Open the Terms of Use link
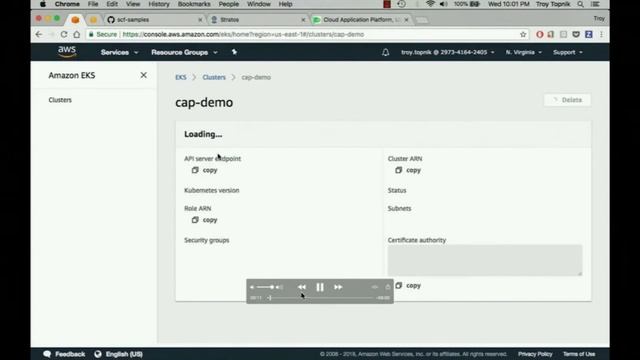 pyautogui.click(x=579, y=354)
